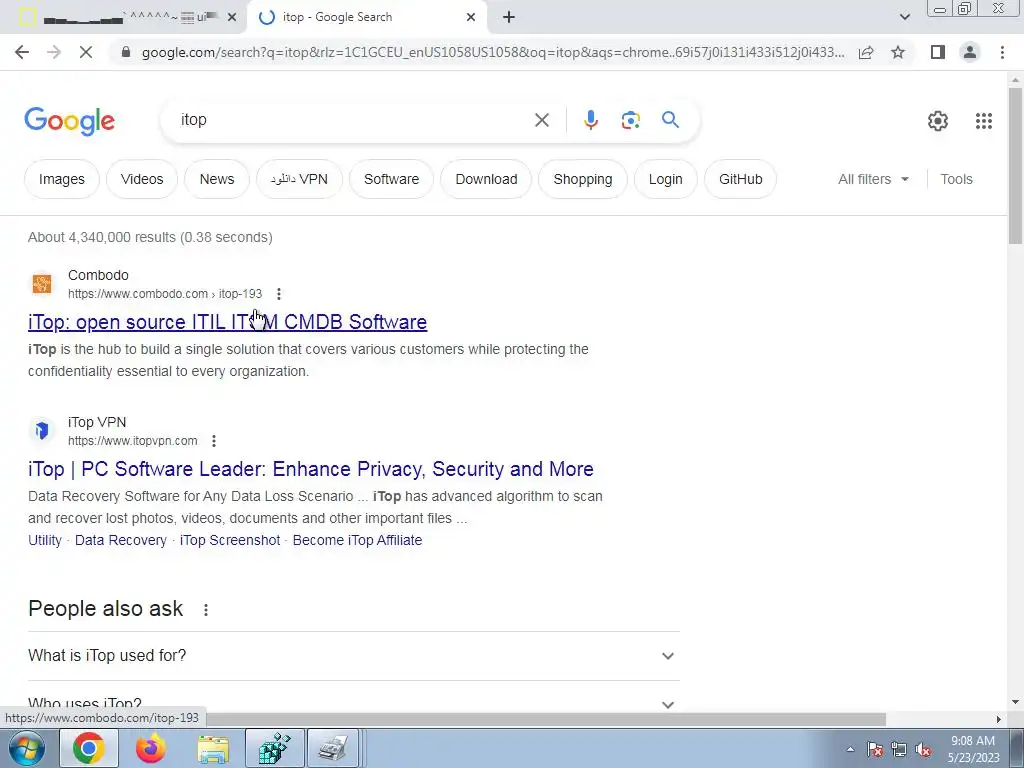1024x768 pixels.
Task: Open the Windows Start menu
Action: click(x=26, y=748)
